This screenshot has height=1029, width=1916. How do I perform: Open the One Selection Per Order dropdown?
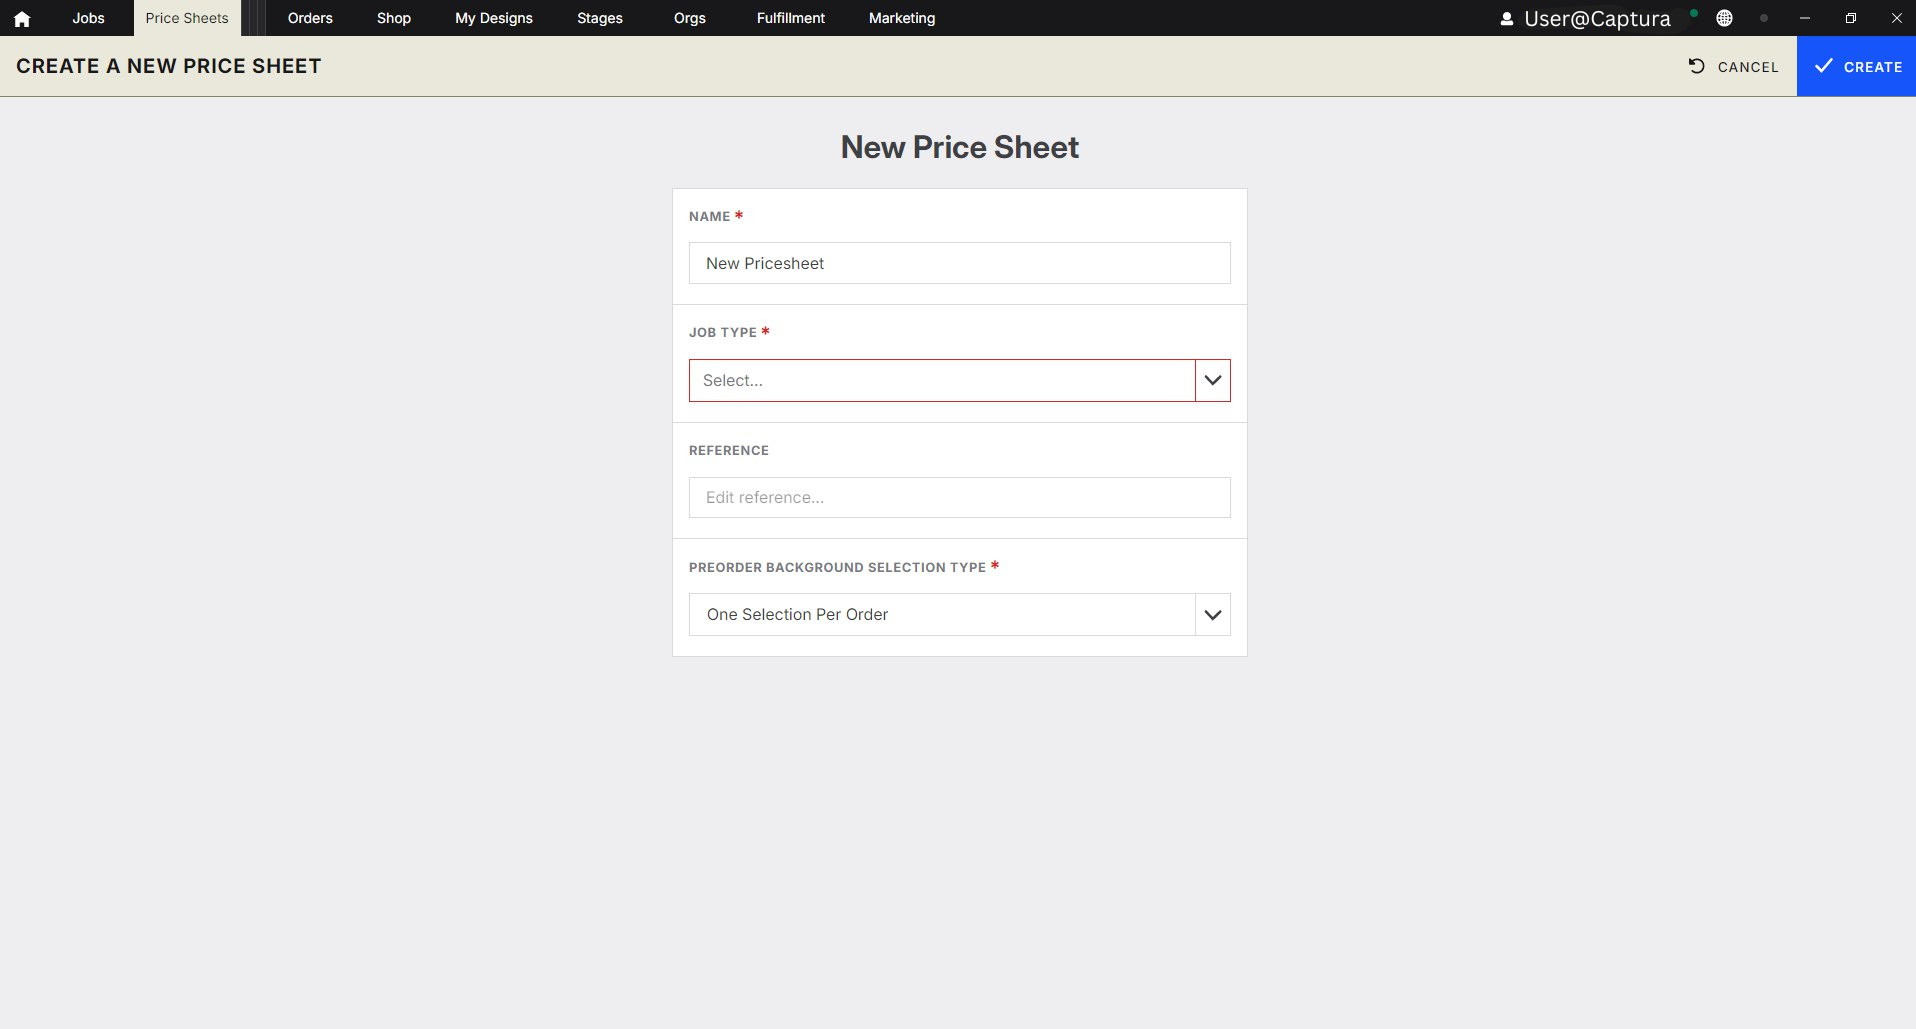[x=942, y=614]
